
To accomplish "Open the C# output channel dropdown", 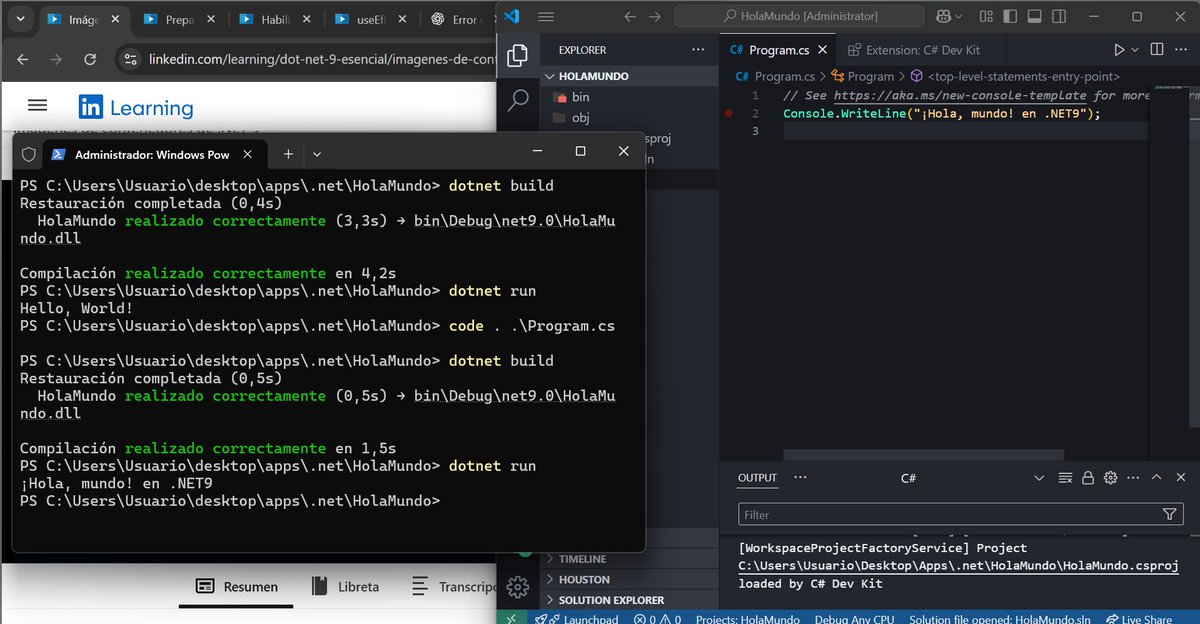I will tap(971, 478).
